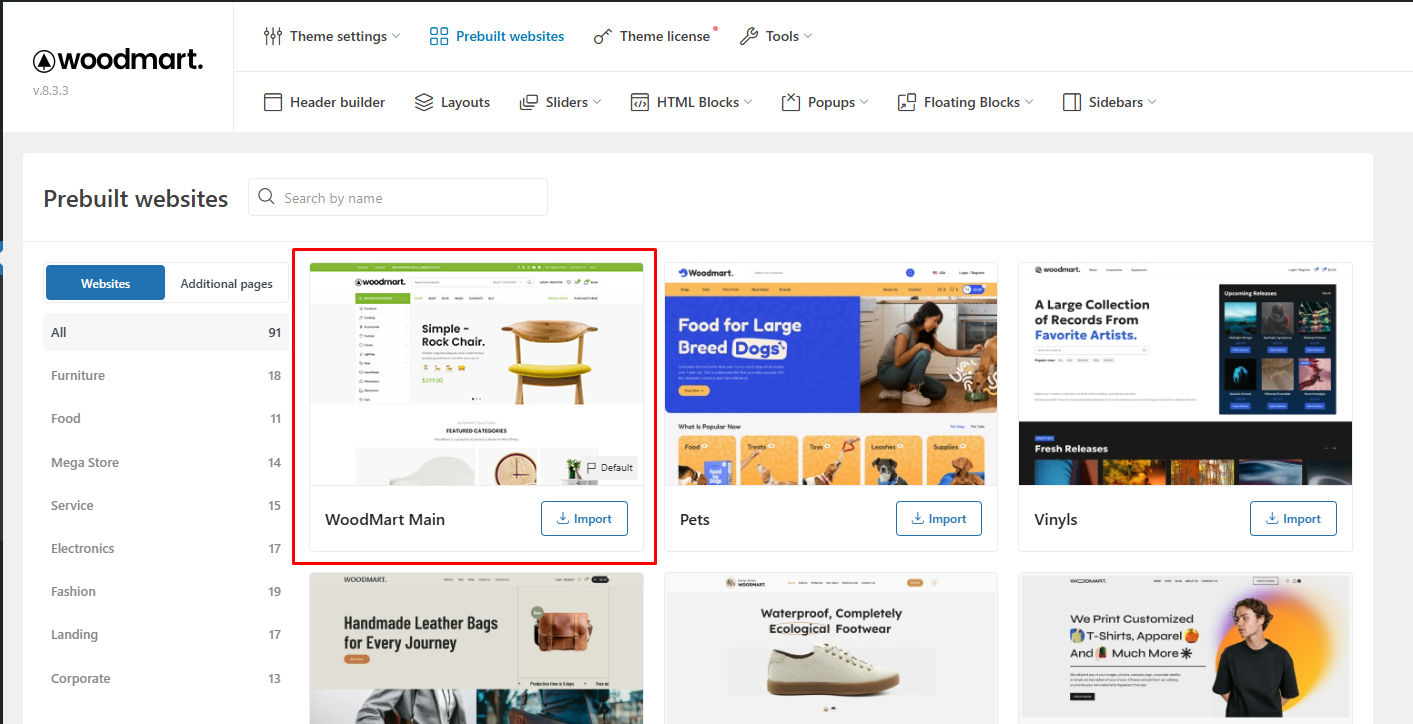This screenshot has width=1413, height=724.
Task: Click the Header builder icon
Action: (273, 102)
